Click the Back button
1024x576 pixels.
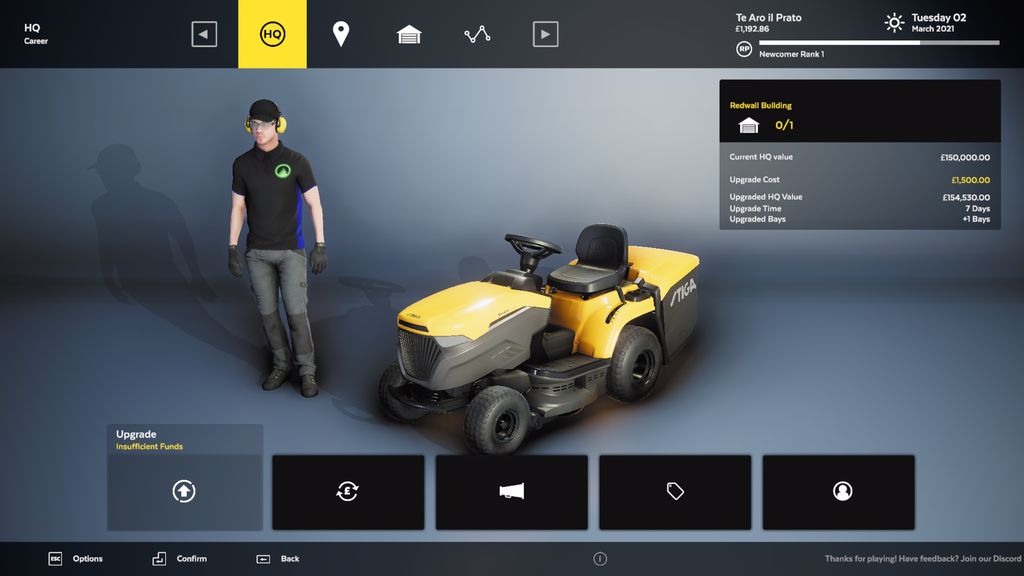(x=278, y=559)
